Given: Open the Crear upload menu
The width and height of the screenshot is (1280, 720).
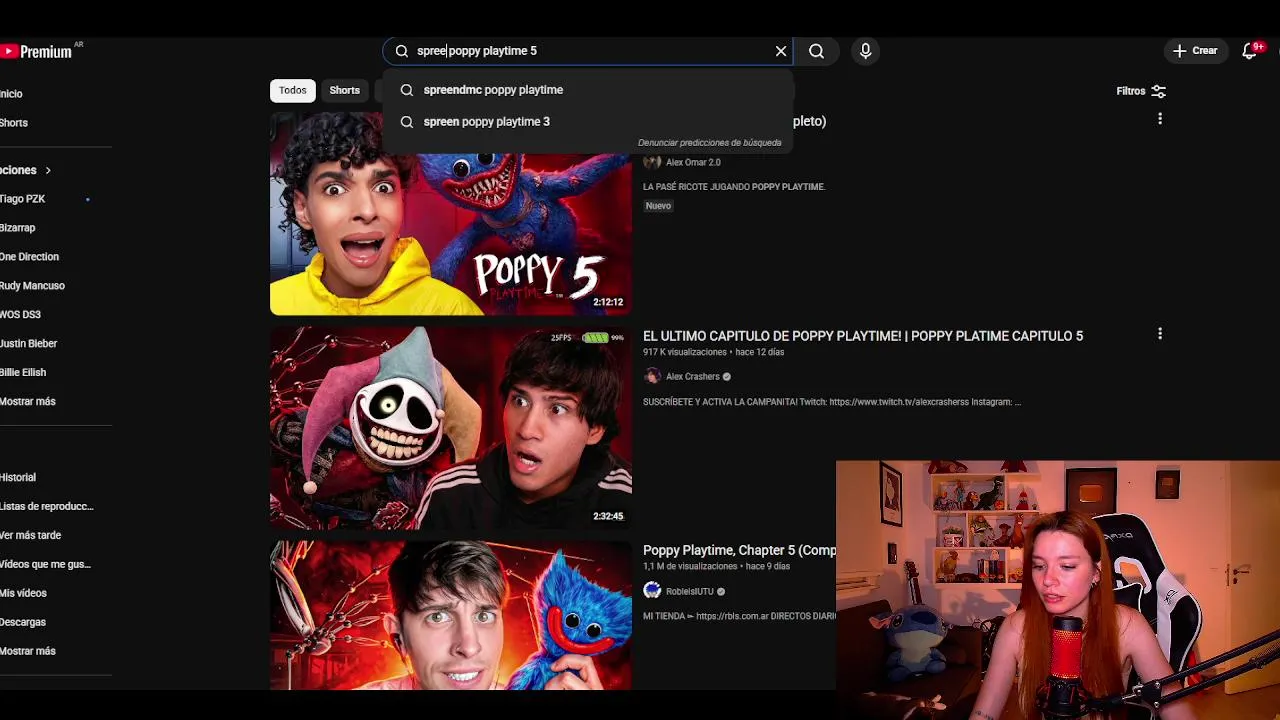Looking at the screenshot, I should pyautogui.click(x=1195, y=51).
